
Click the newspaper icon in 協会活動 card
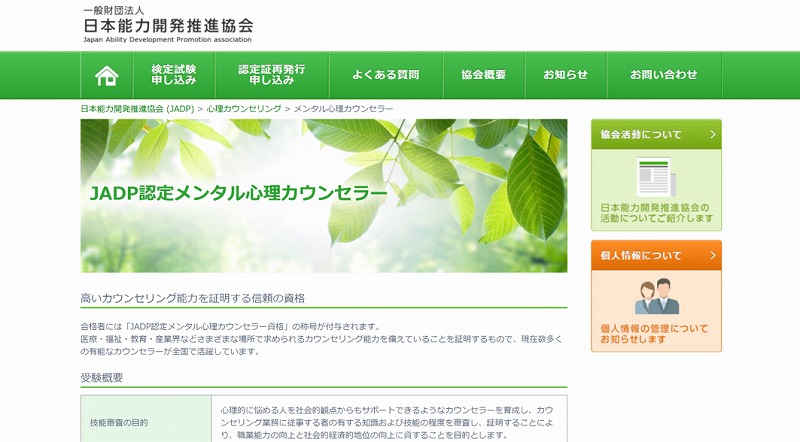click(656, 177)
